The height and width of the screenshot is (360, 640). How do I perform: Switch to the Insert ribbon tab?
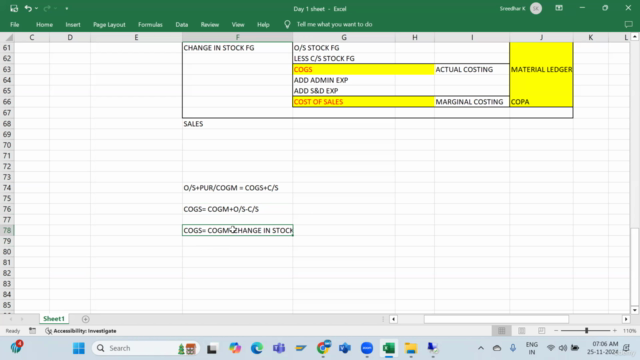(73, 24)
